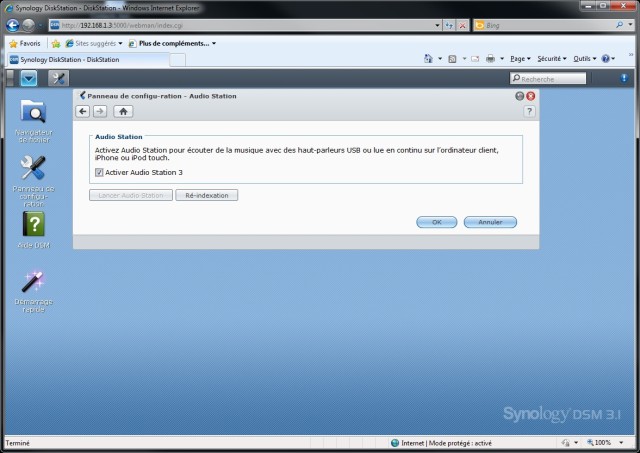This screenshot has width=640, height=453.
Task: Open the print options dropdown arrow
Action: coord(502,59)
